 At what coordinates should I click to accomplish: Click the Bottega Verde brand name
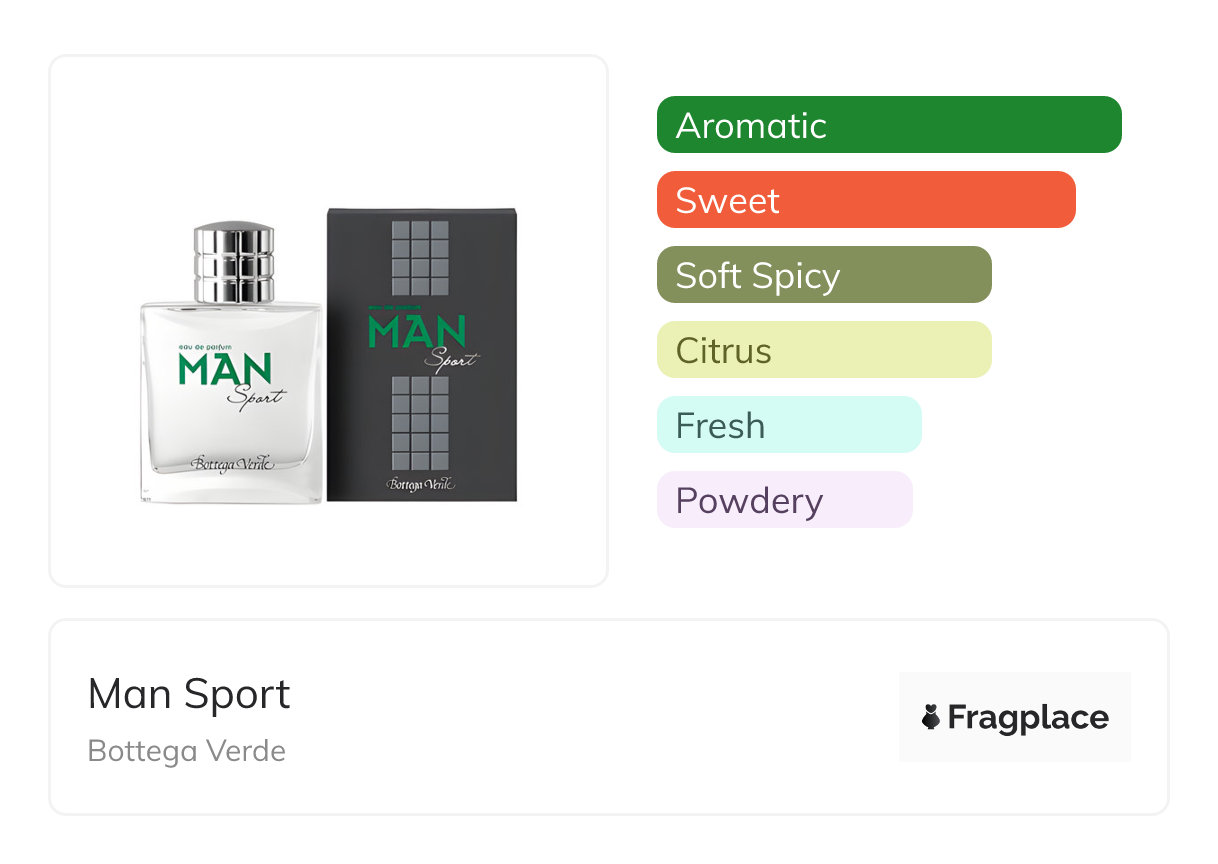[x=187, y=751]
